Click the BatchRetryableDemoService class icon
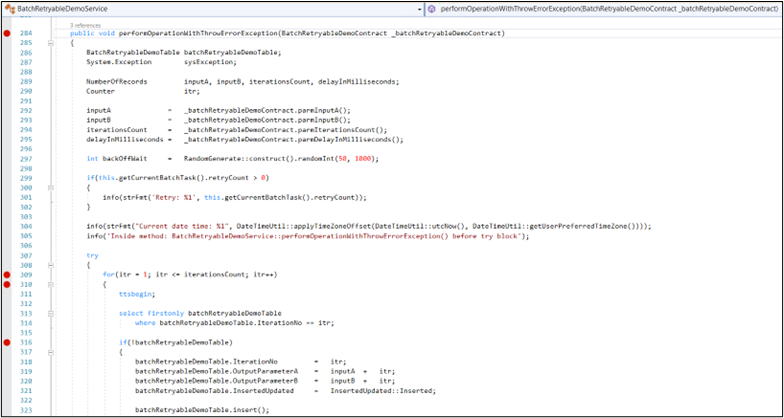This screenshot has height=418, width=784. pyautogui.click(x=9, y=9)
